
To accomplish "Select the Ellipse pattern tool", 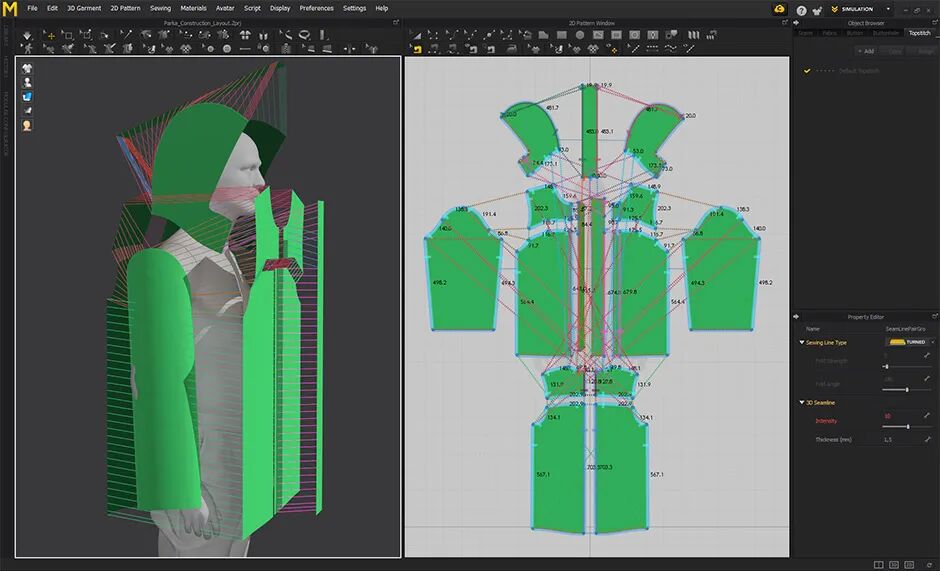I will point(580,35).
